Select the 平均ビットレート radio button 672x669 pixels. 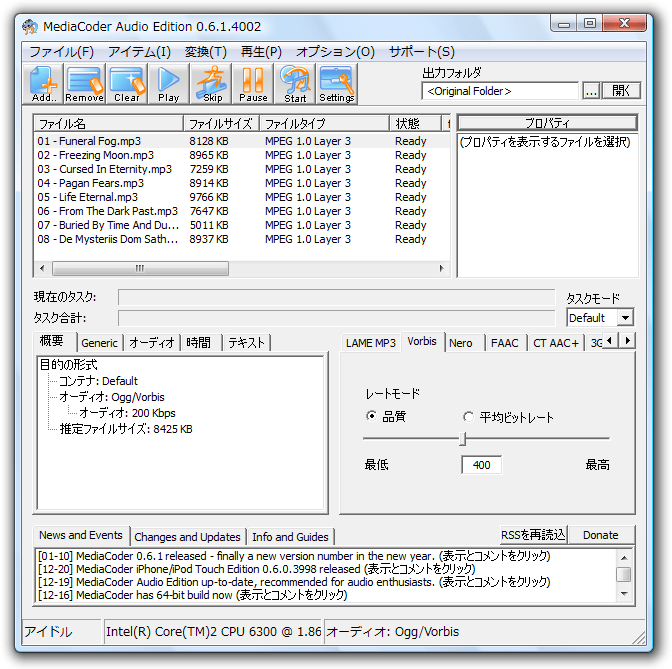pyautogui.click(x=468, y=417)
